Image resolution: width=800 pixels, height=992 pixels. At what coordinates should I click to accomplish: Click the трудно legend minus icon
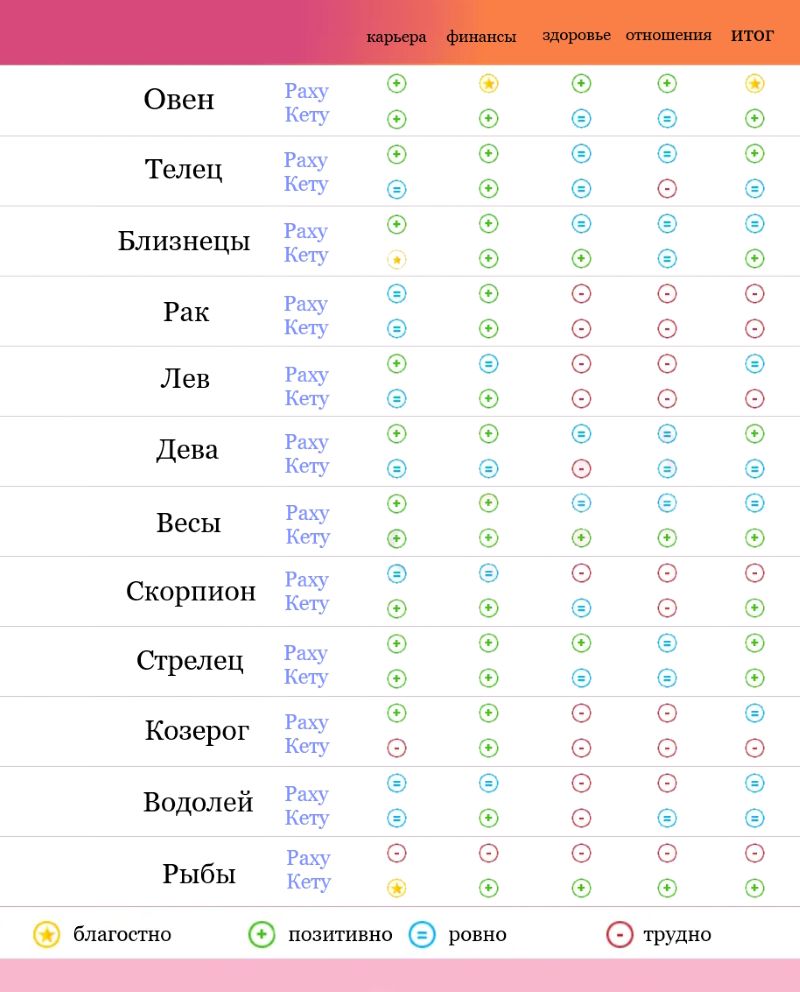point(620,935)
